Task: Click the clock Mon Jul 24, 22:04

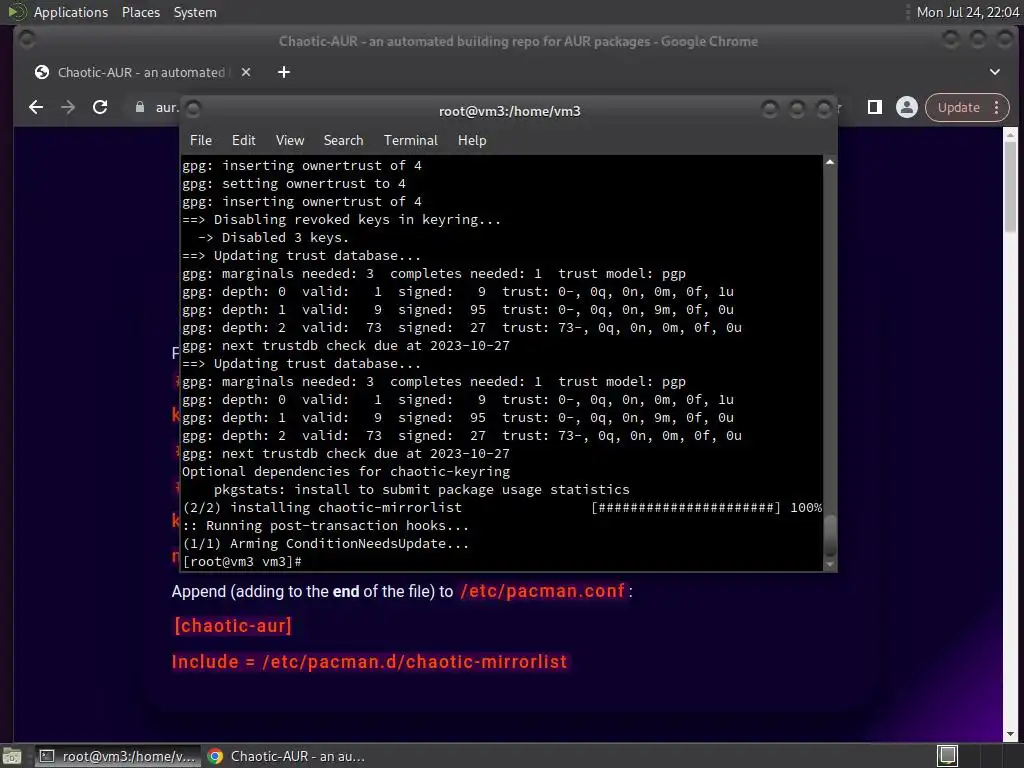Action: tap(968, 12)
